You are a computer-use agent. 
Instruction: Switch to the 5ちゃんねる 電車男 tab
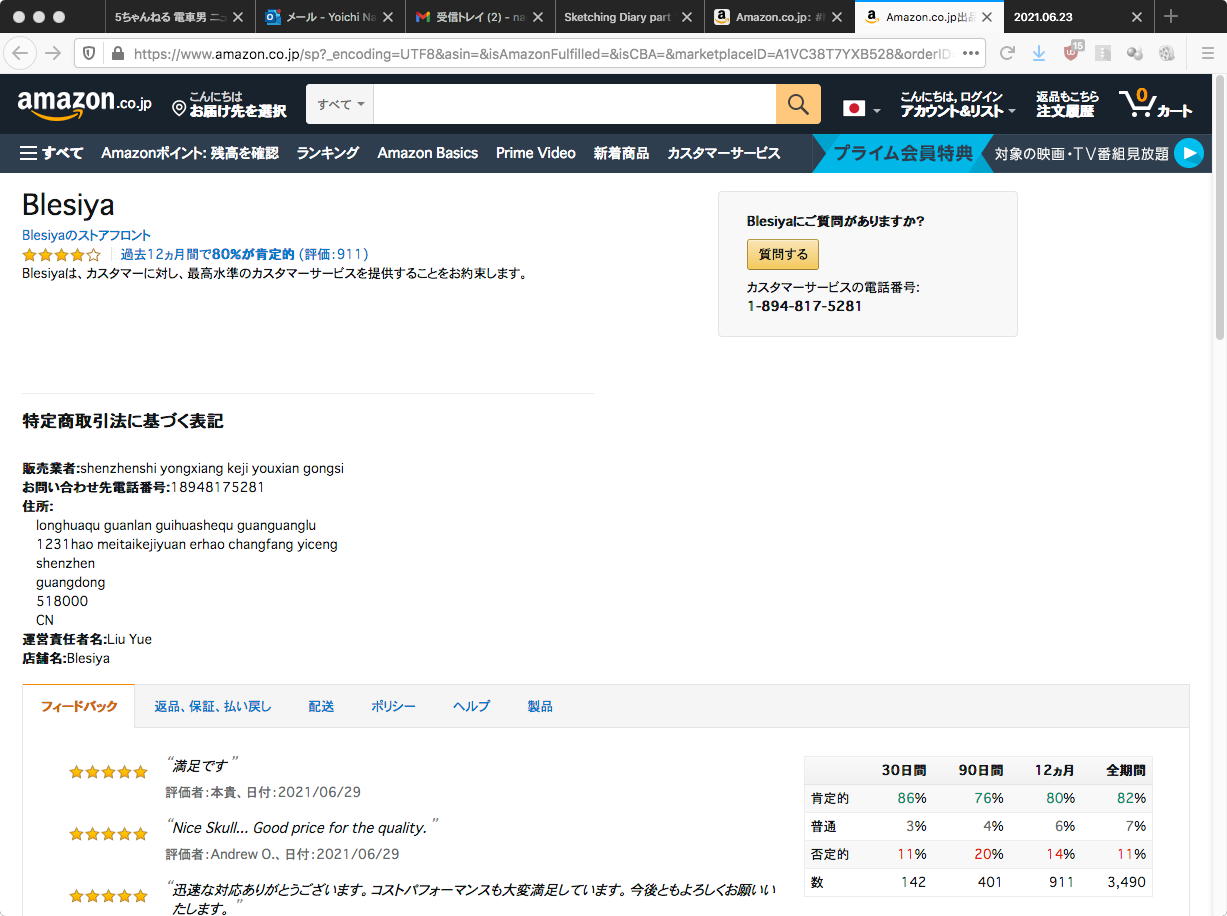tap(180, 17)
